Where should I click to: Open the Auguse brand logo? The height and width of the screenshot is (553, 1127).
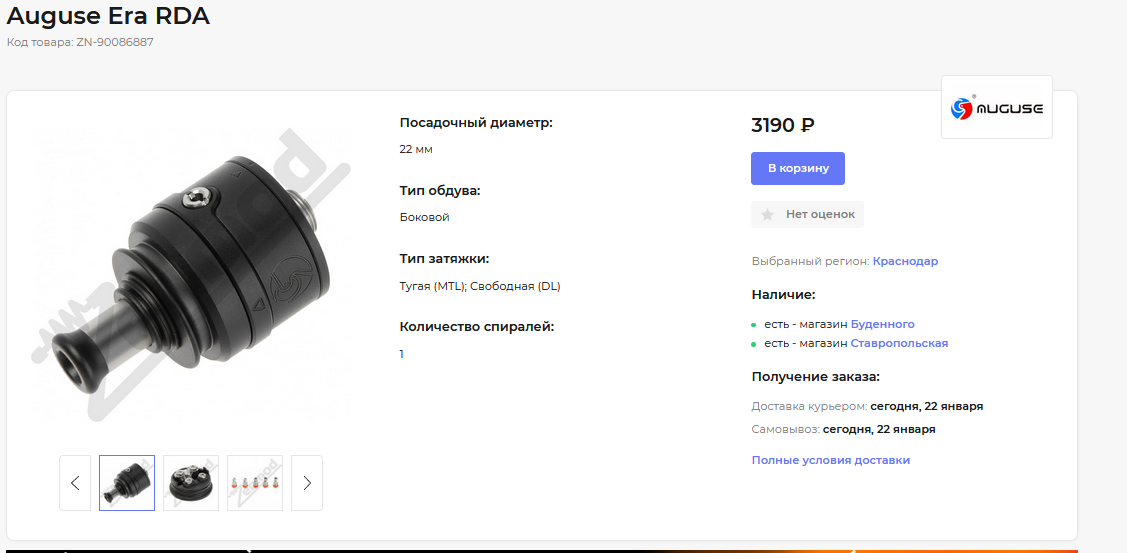(996, 107)
